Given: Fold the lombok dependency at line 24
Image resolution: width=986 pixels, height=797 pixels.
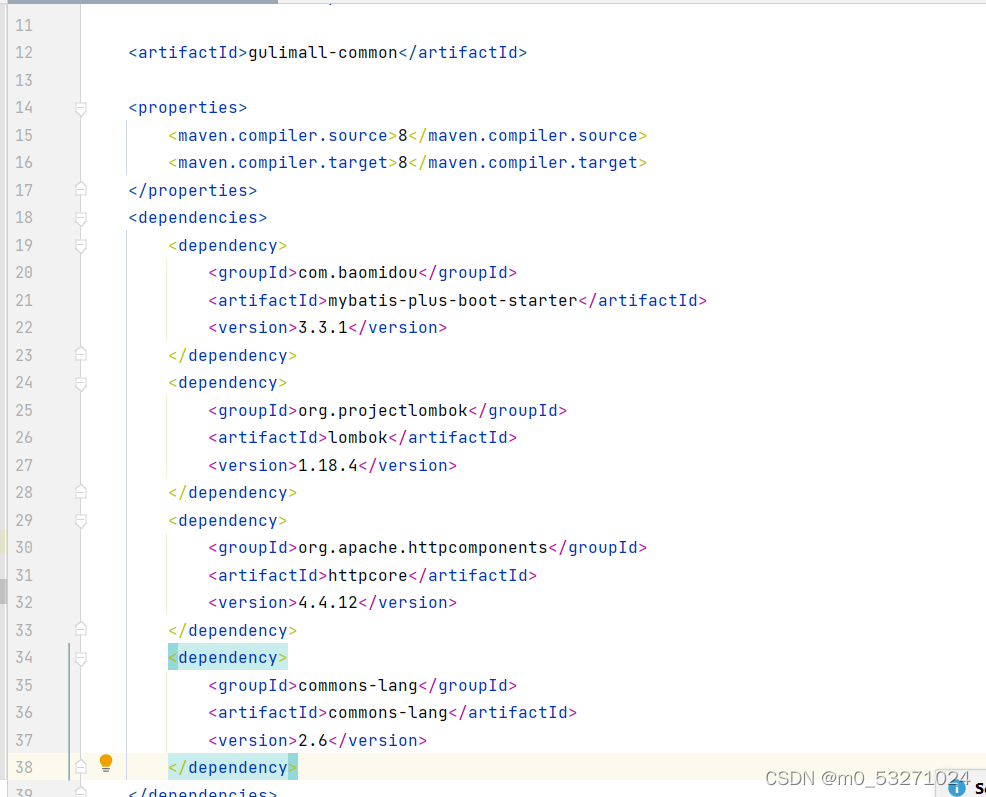Looking at the screenshot, I should [x=80, y=384].
